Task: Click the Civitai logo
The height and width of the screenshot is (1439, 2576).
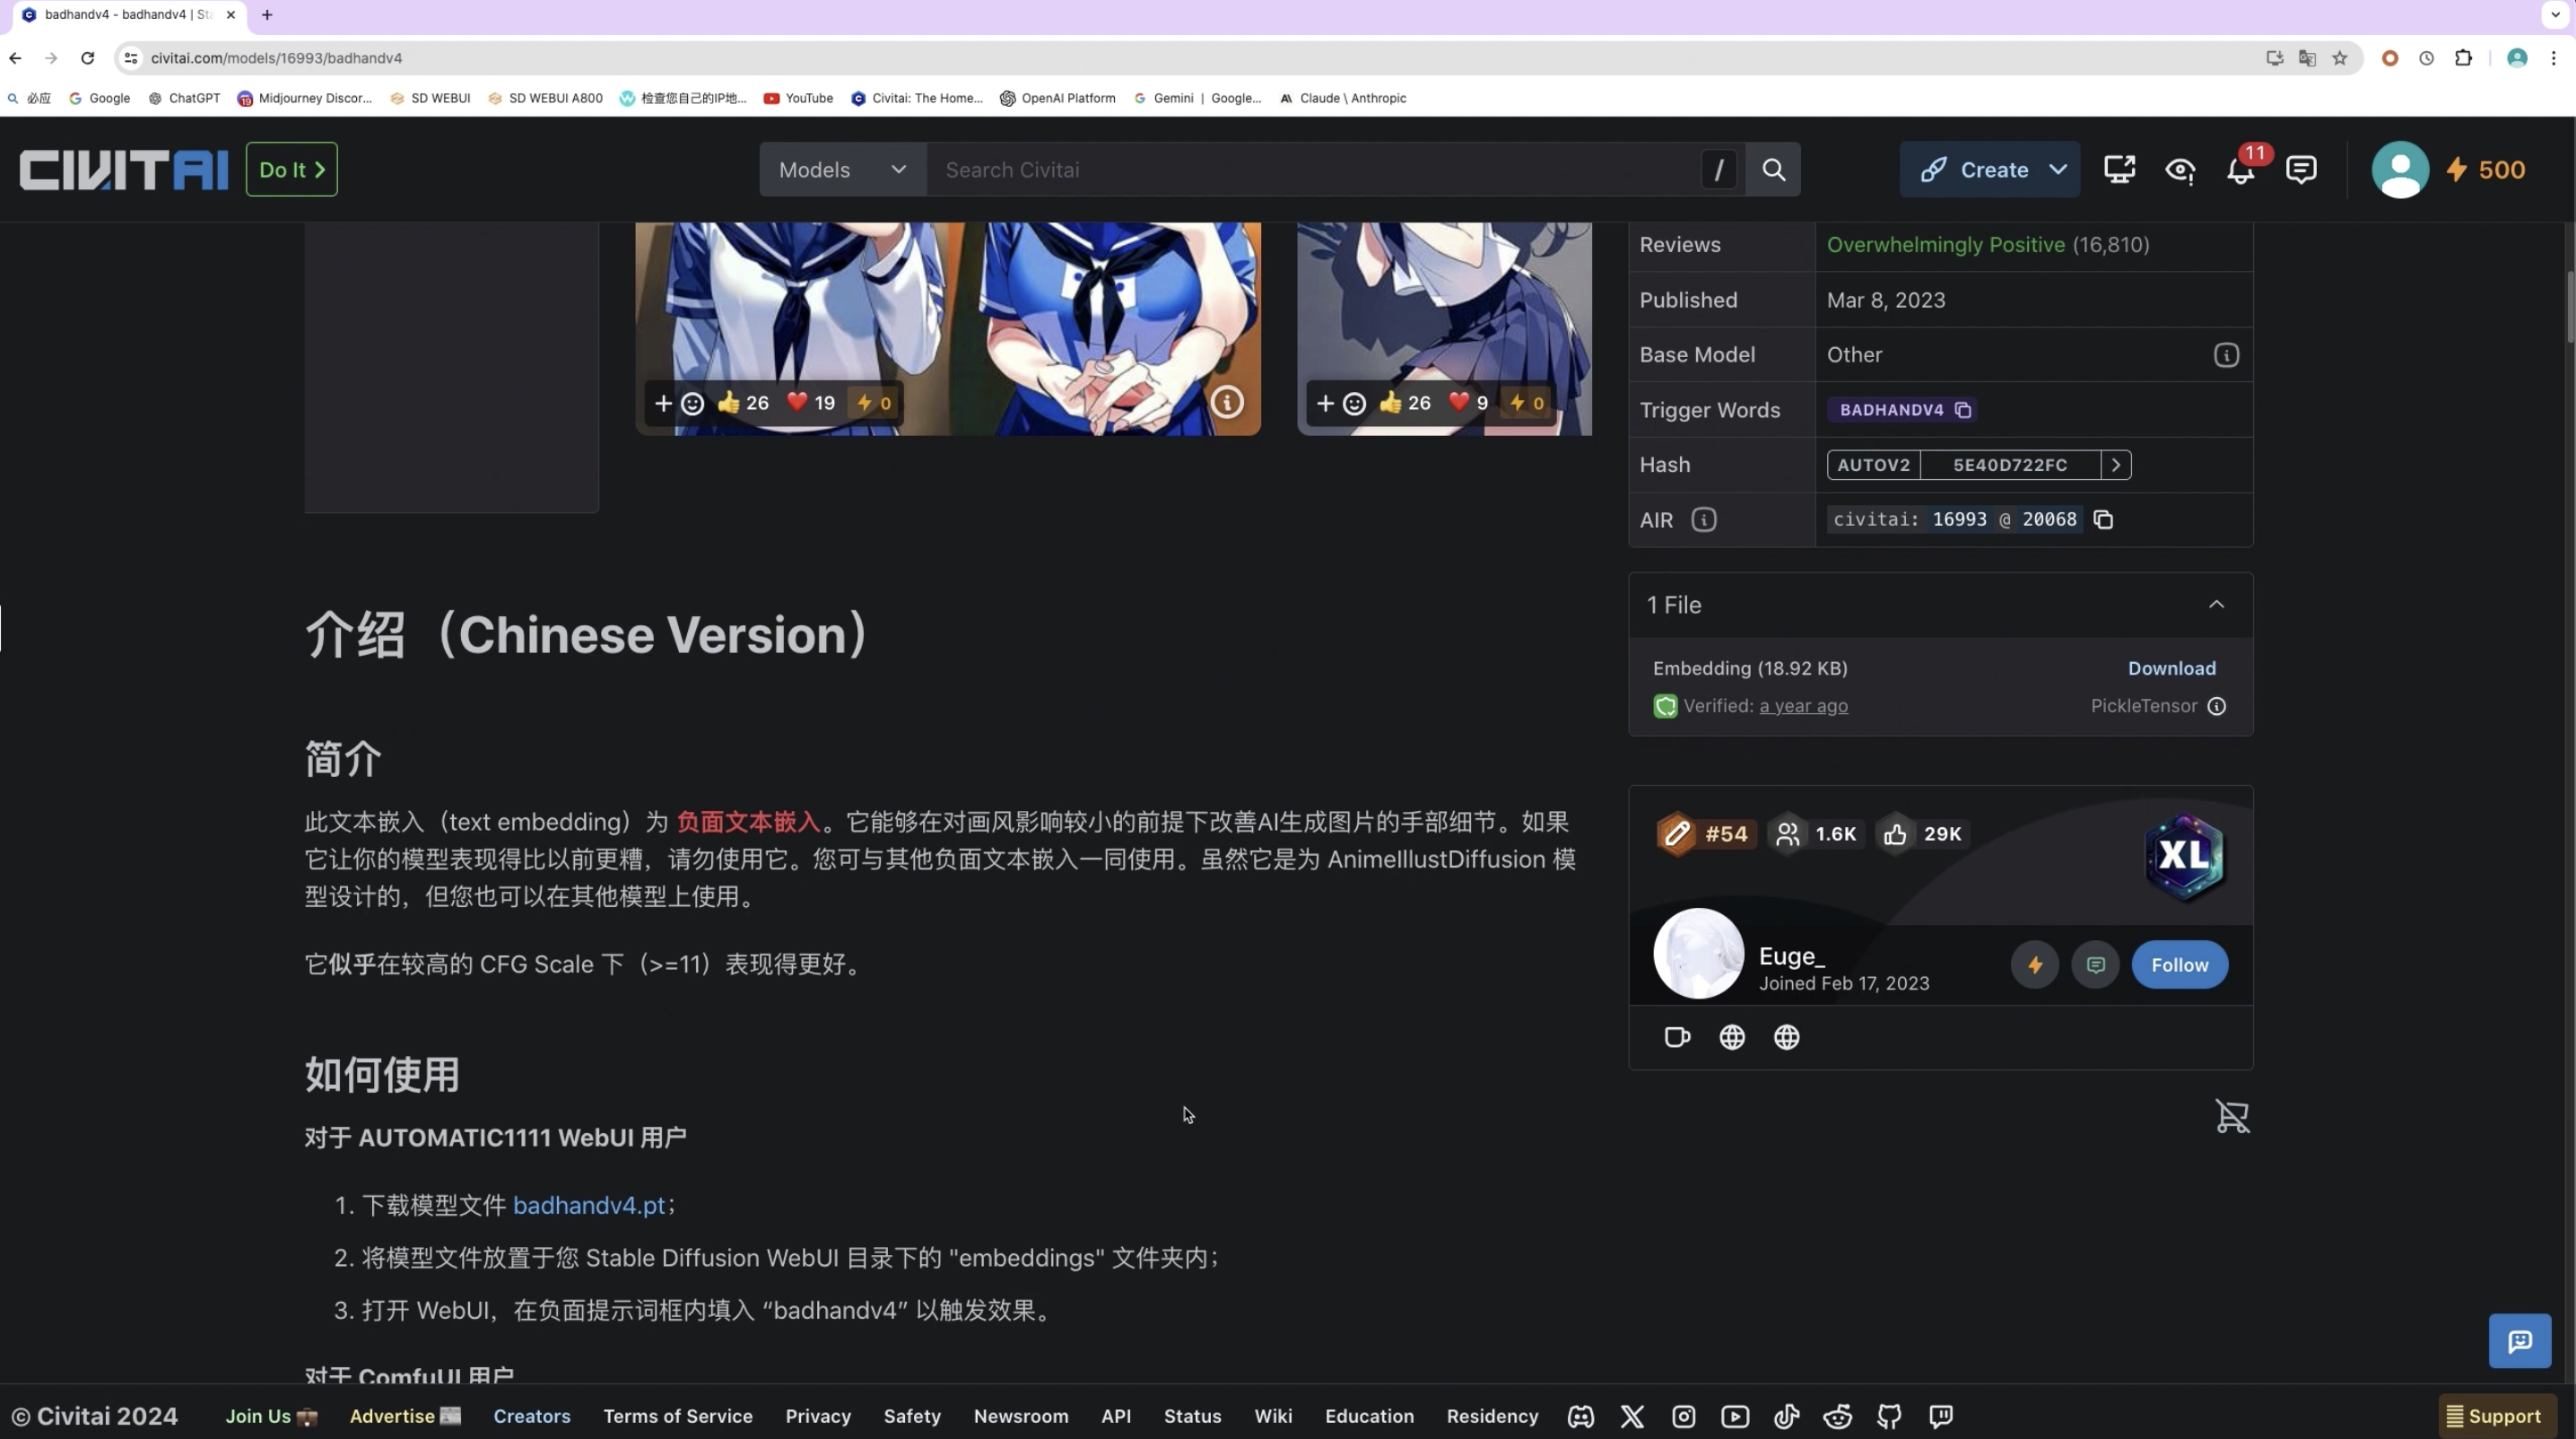Action: click(124, 169)
